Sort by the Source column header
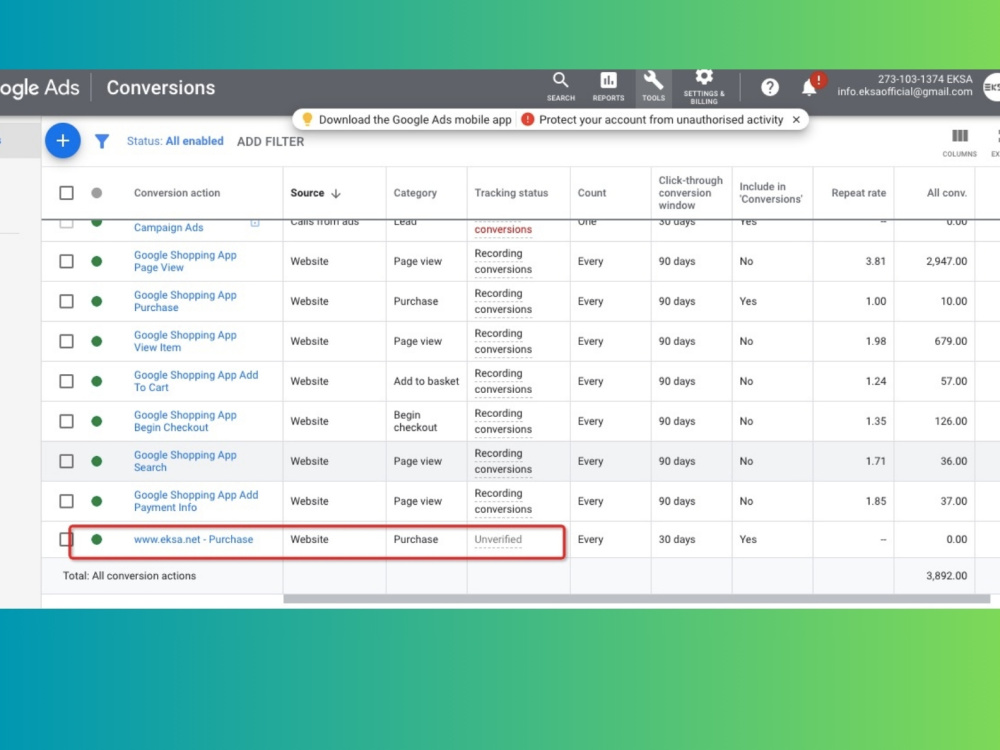 pyautogui.click(x=316, y=193)
